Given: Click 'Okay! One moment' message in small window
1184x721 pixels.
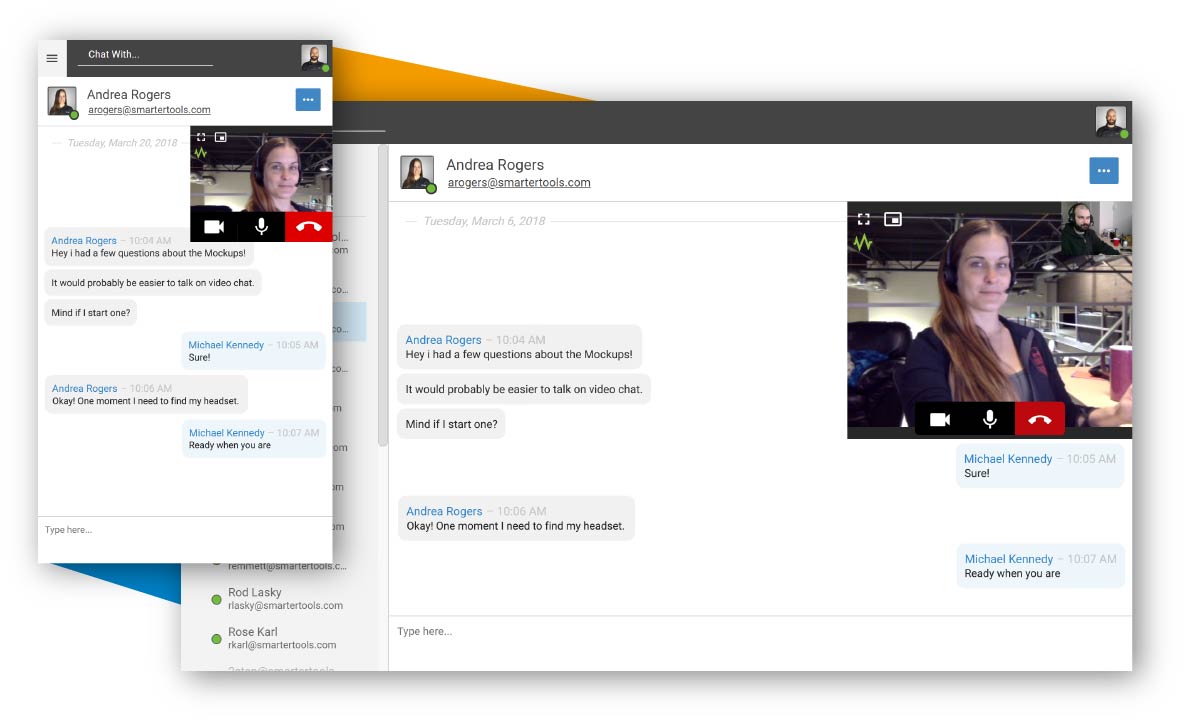Looking at the screenshot, I should [x=146, y=395].
